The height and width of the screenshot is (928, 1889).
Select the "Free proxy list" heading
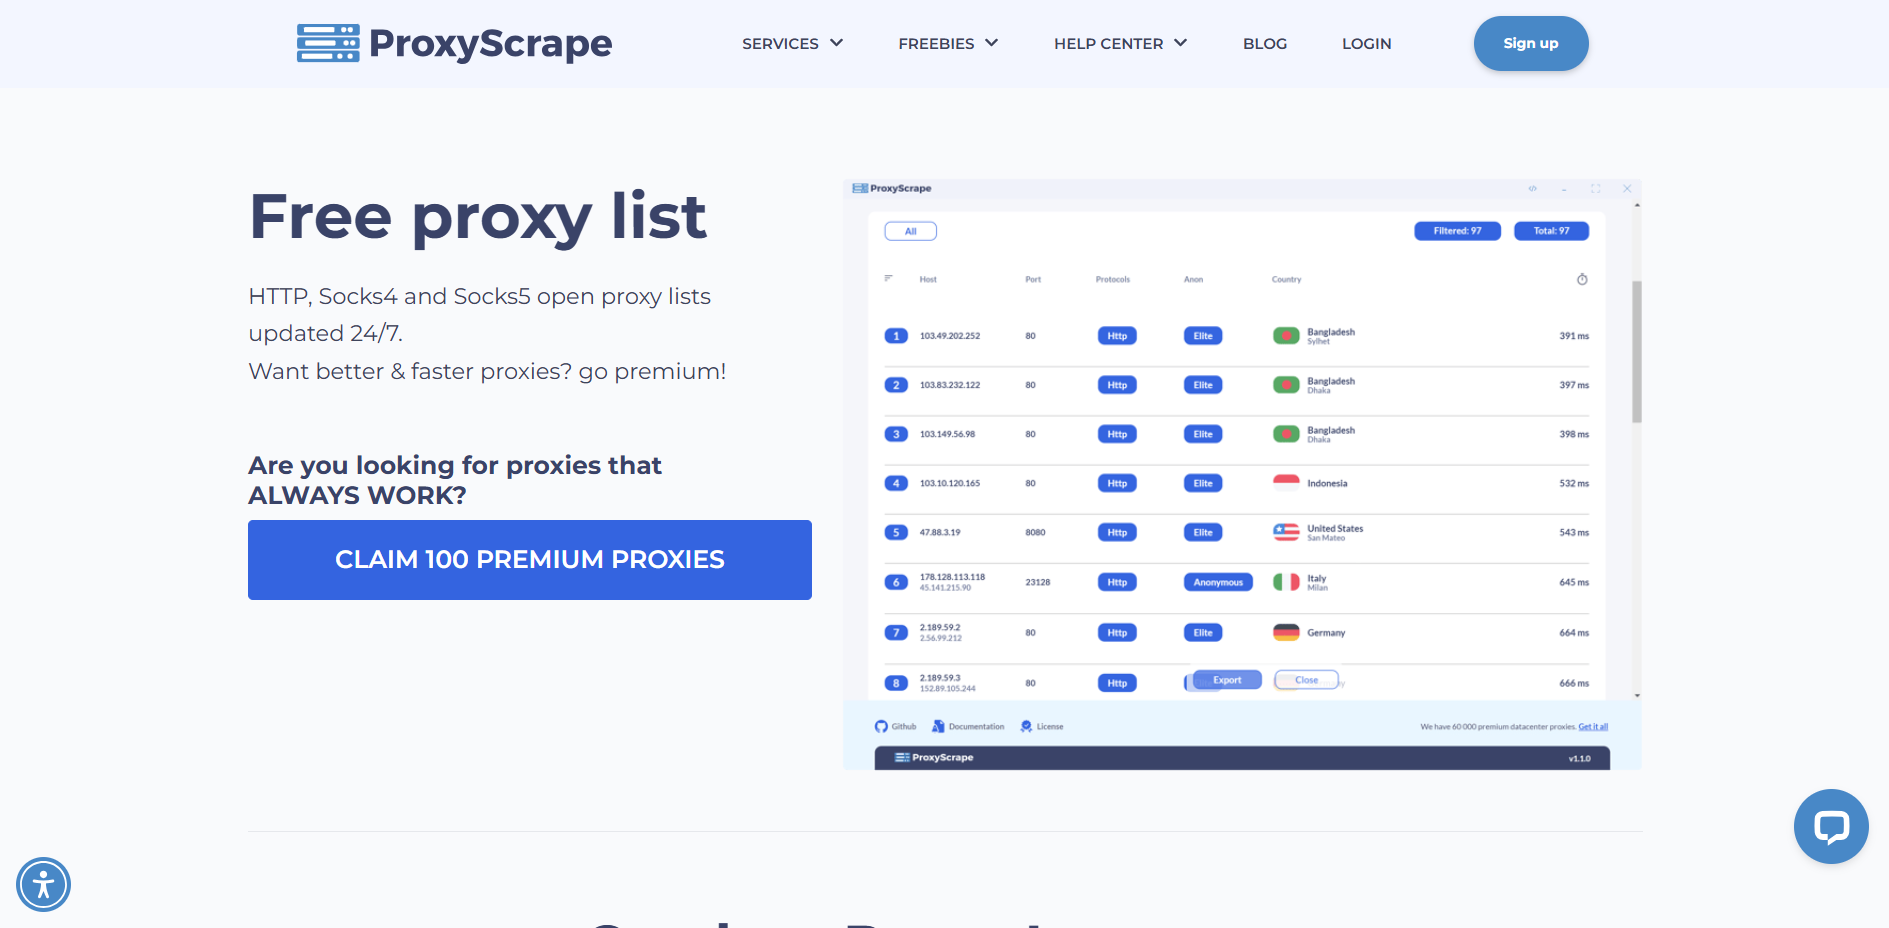pyautogui.click(x=478, y=217)
